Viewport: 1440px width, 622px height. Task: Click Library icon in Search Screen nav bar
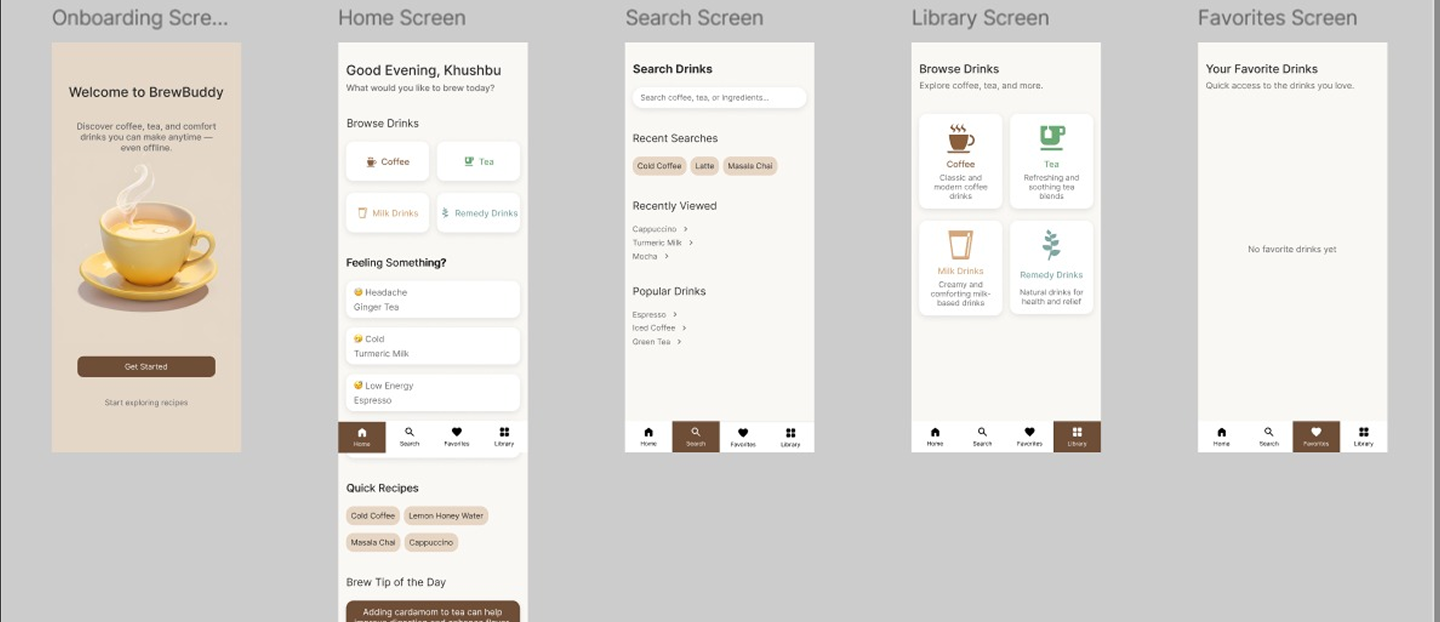[x=791, y=433]
